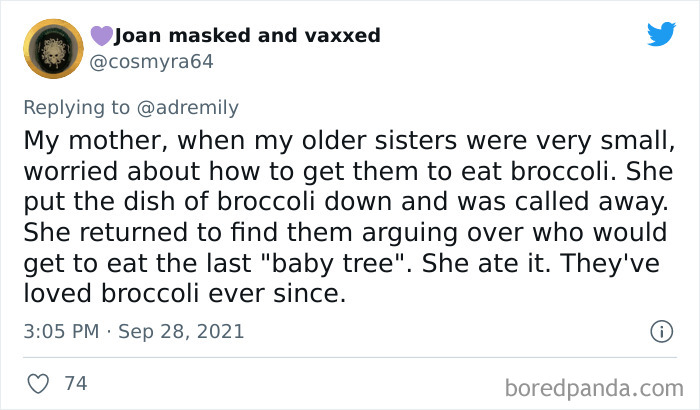The image size is (700, 410).
Task: Click the Sep 28, 2021 date
Action: point(182,331)
